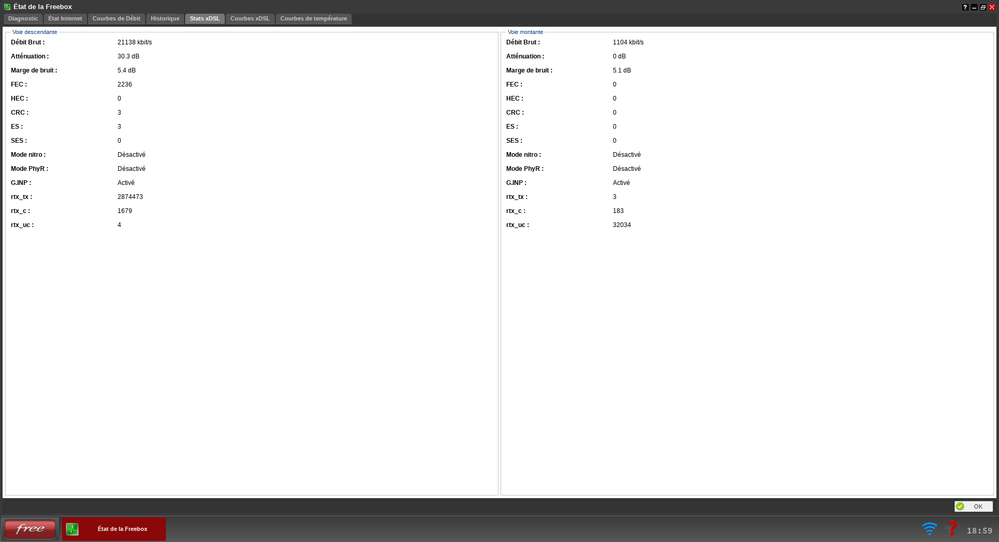Click upstream Mode PhyR label

pos(525,169)
